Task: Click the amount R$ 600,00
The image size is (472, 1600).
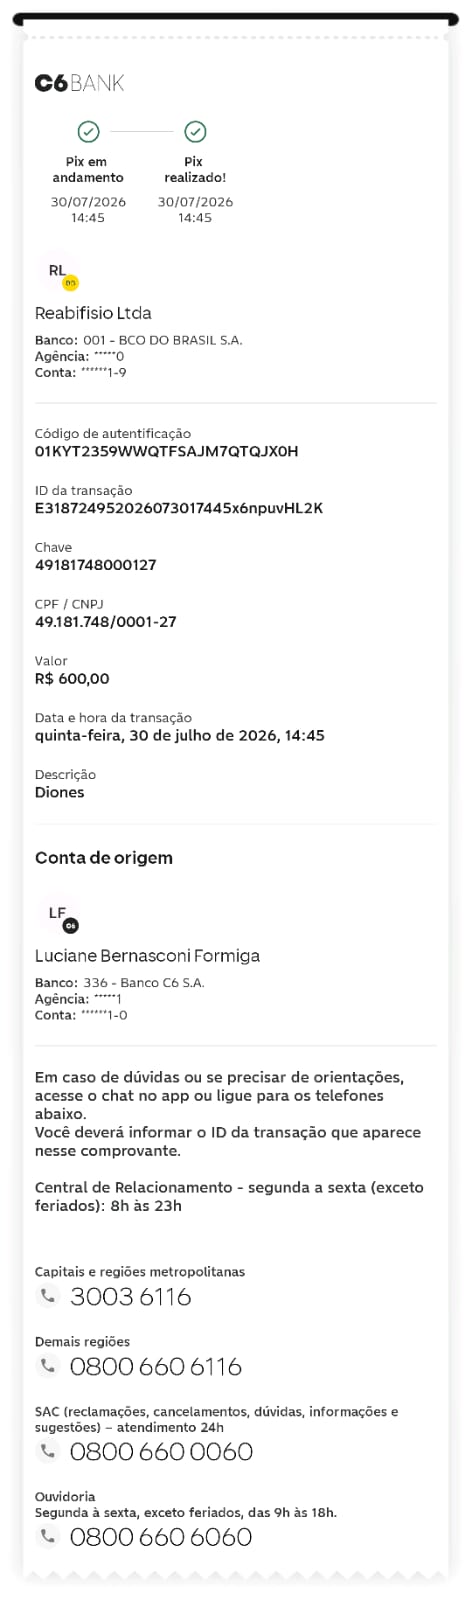Action: [x=72, y=679]
